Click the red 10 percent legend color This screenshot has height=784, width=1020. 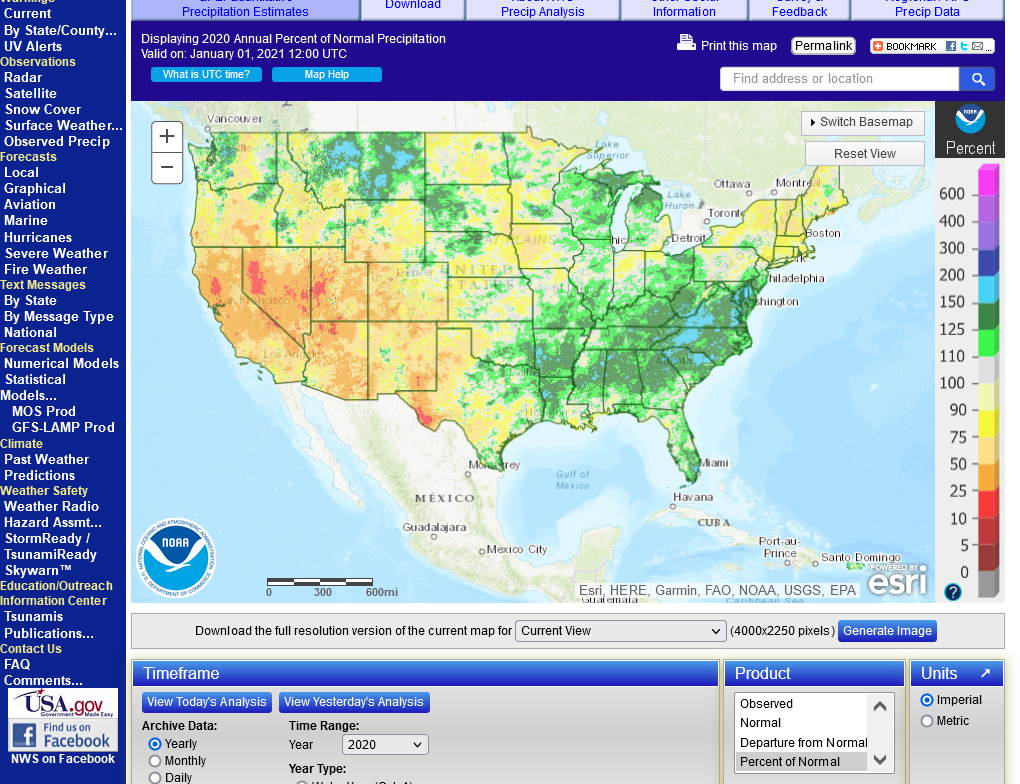[988, 506]
